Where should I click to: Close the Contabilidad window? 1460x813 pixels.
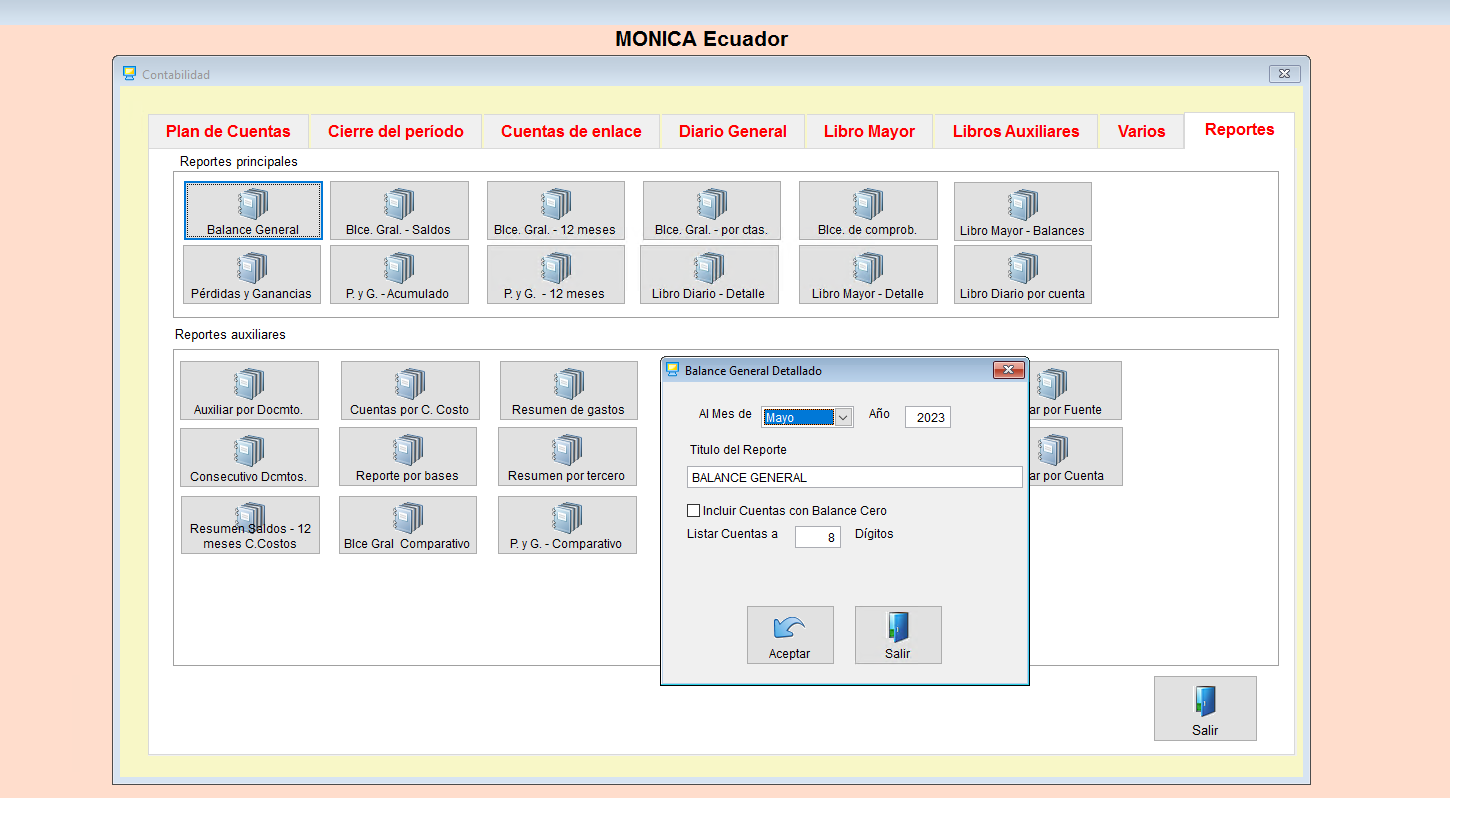(x=1285, y=73)
